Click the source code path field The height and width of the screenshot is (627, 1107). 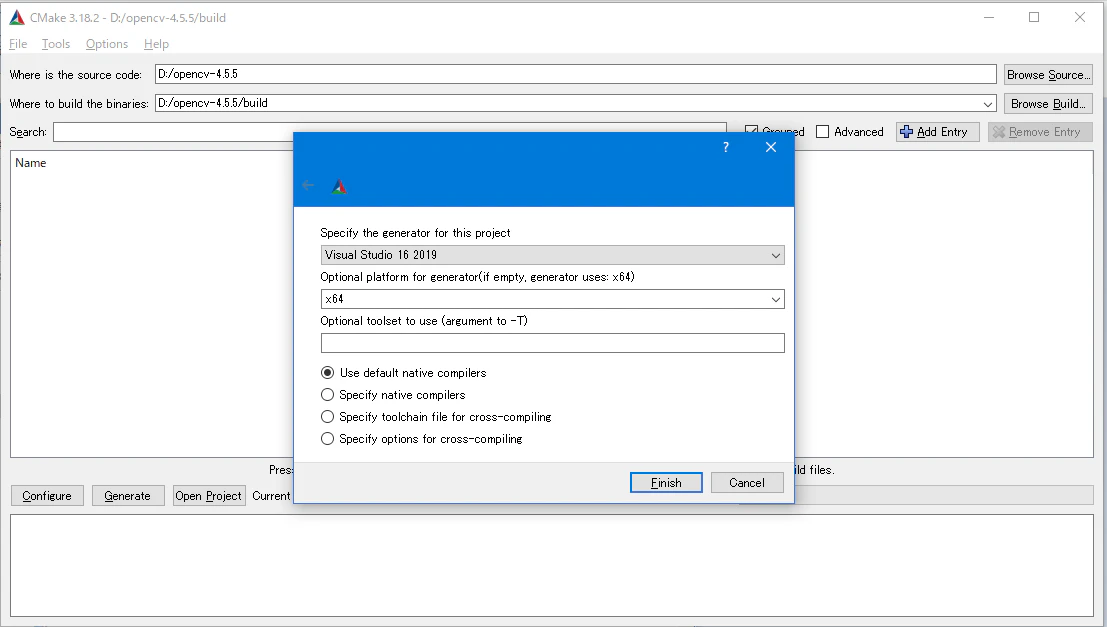[x=575, y=74]
